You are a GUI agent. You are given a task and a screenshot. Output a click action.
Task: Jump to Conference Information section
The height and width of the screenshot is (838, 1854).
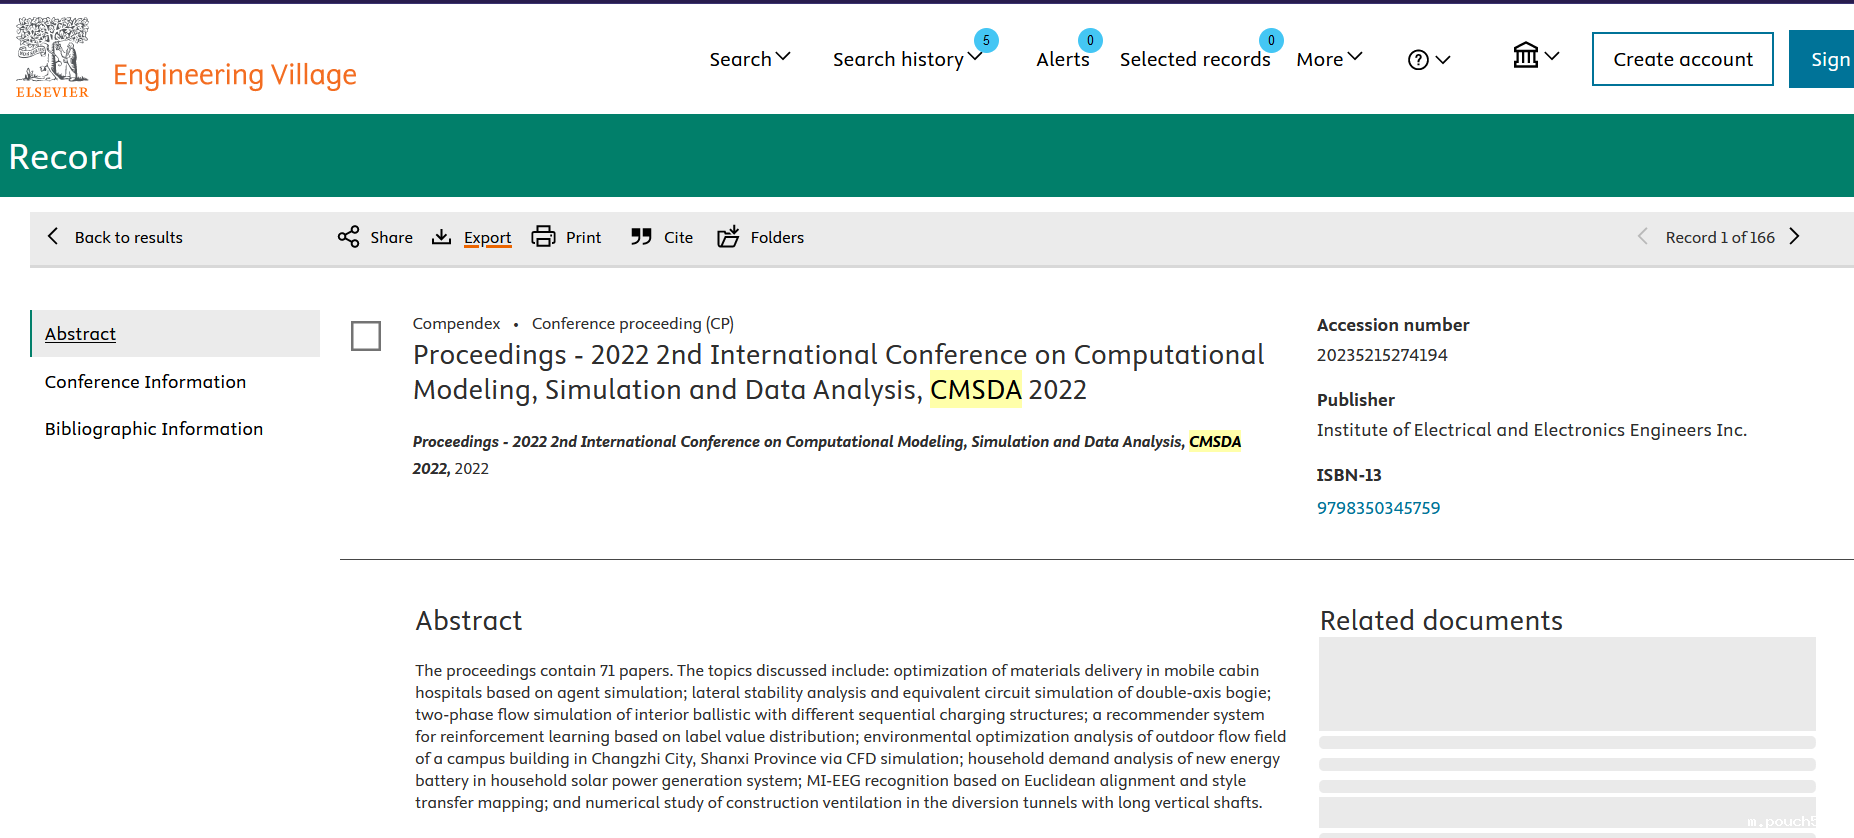click(x=145, y=382)
